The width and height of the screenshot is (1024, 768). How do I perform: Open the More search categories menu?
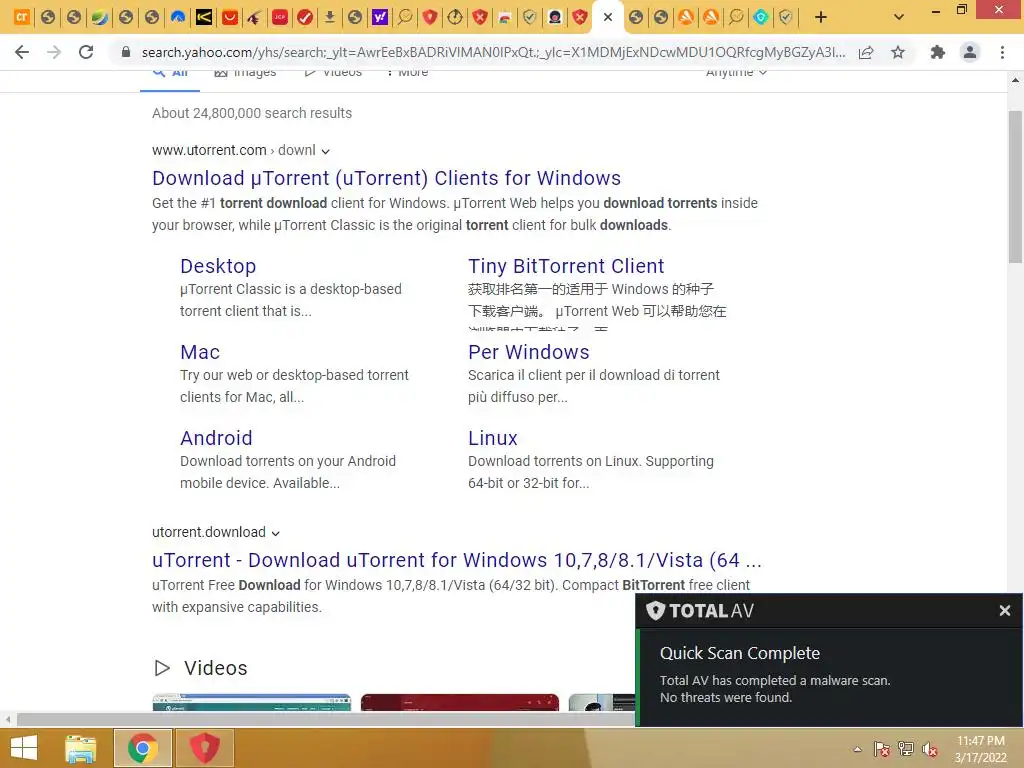coord(408,73)
